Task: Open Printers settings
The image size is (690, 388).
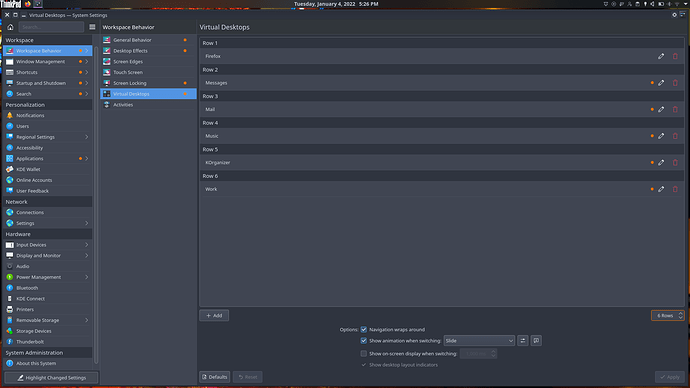Action: (48, 309)
